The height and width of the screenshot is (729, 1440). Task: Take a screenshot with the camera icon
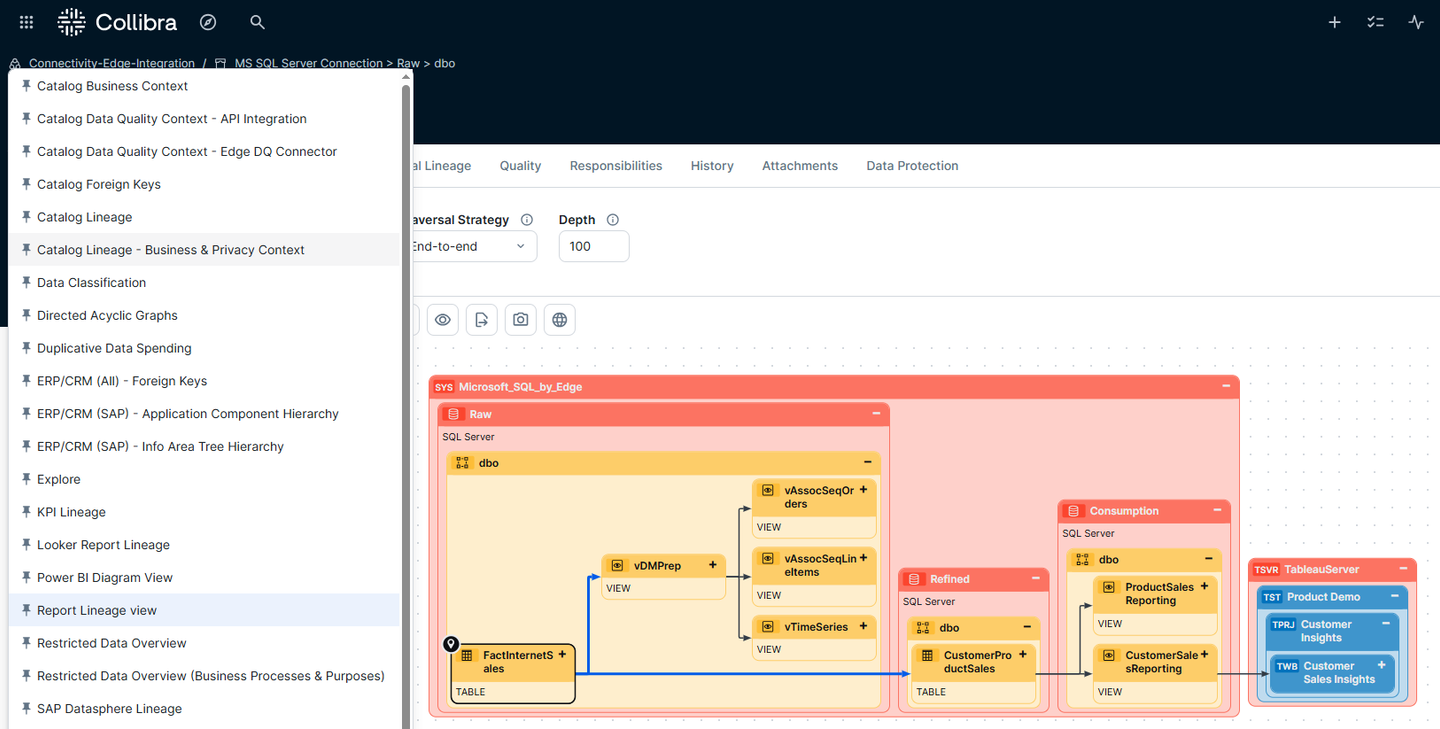[520, 319]
